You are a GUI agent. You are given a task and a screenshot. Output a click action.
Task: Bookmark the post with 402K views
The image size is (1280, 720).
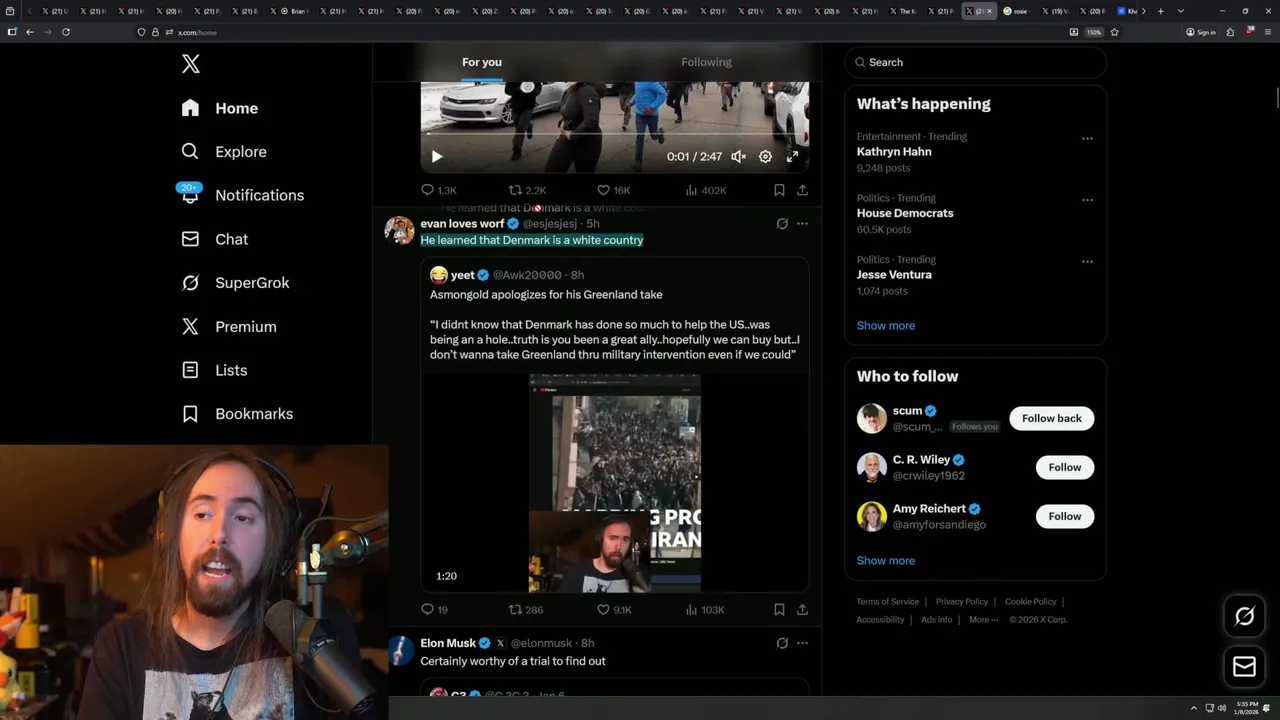pyautogui.click(x=779, y=190)
